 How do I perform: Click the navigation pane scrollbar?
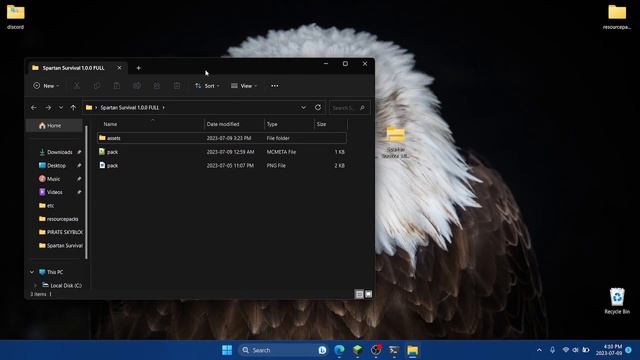(x=86, y=192)
